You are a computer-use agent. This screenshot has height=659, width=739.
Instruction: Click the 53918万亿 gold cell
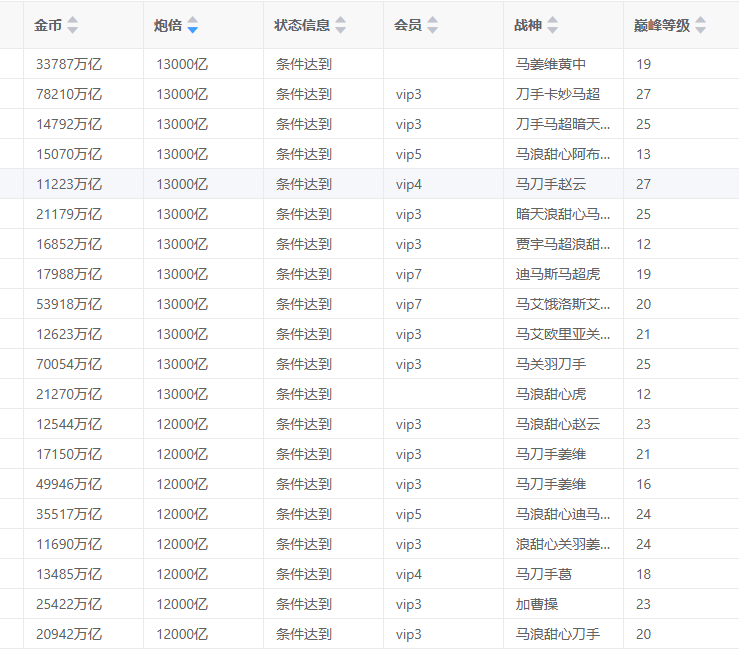click(x=69, y=304)
